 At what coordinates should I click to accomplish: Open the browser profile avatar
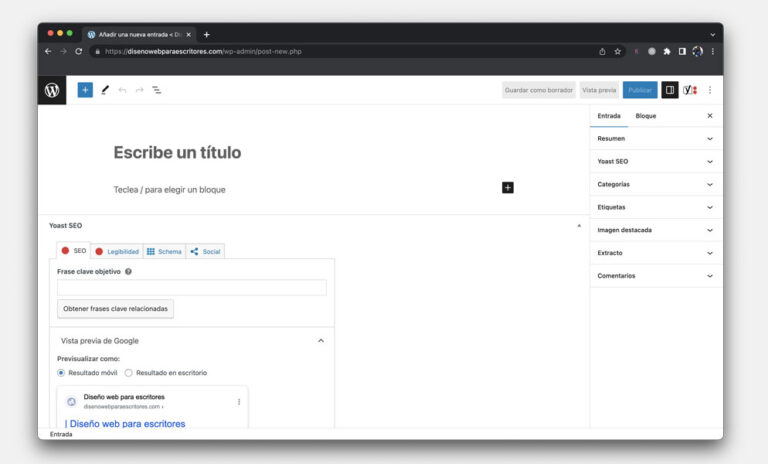(697, 51)
